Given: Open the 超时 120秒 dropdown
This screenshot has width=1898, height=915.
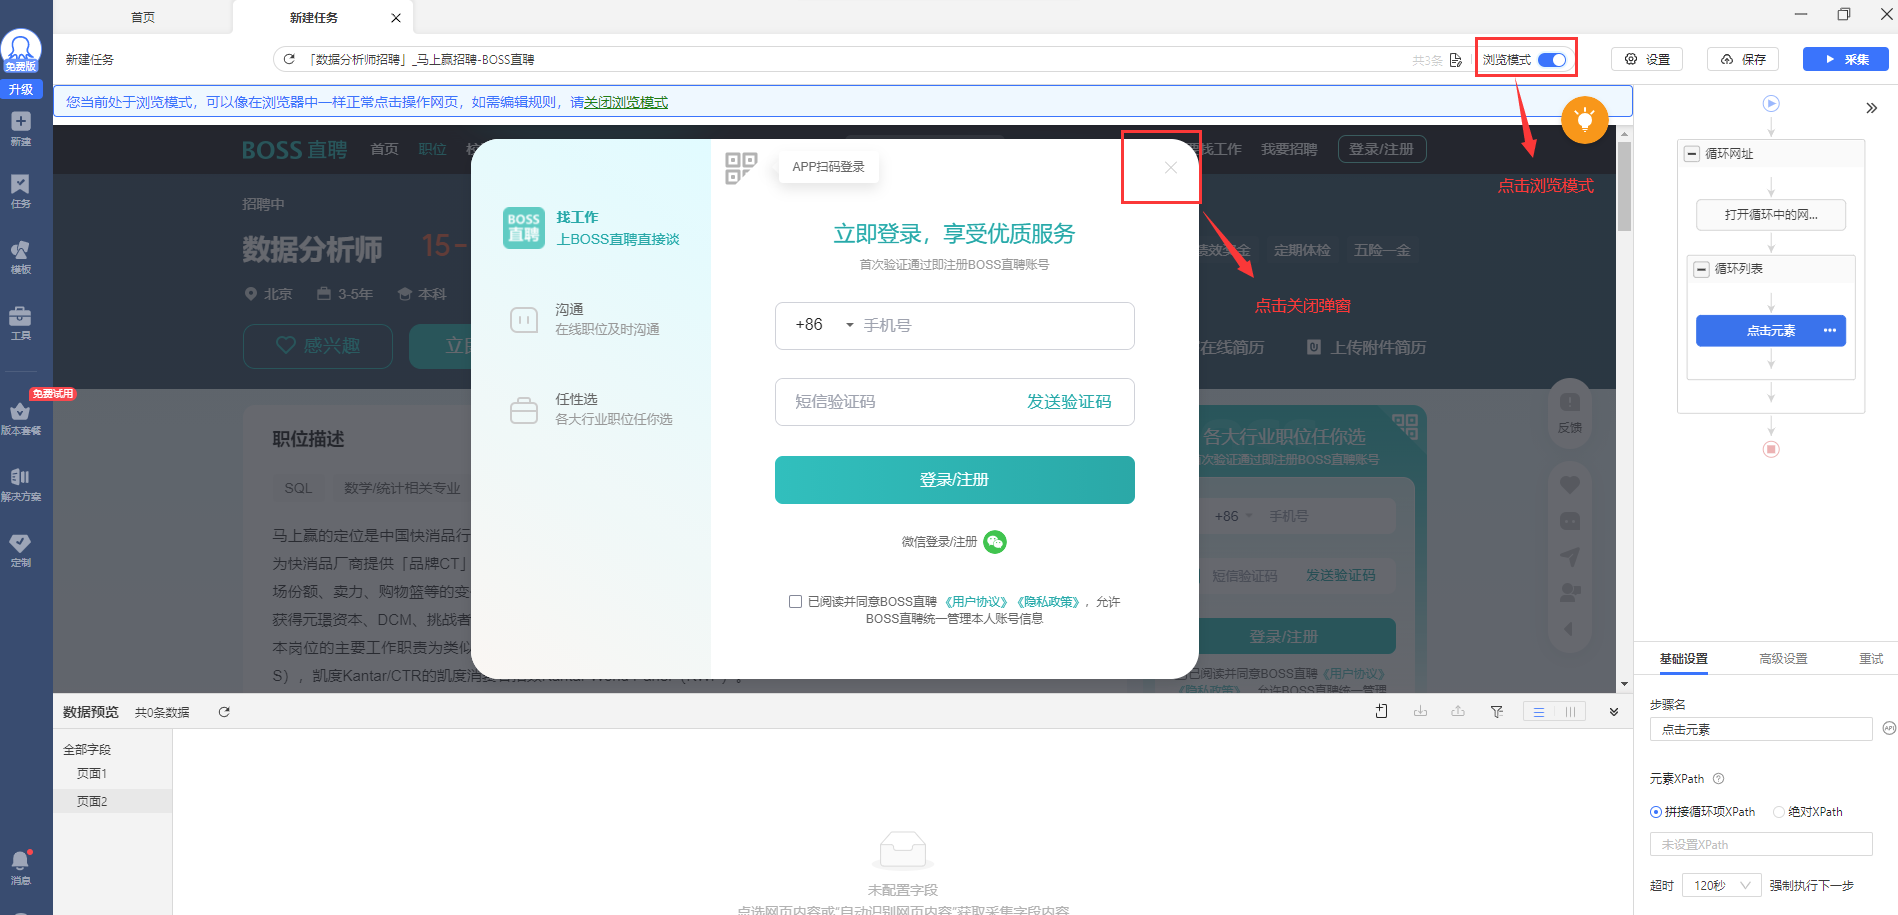Looking at the screenshot, I should click(1721, 885).
